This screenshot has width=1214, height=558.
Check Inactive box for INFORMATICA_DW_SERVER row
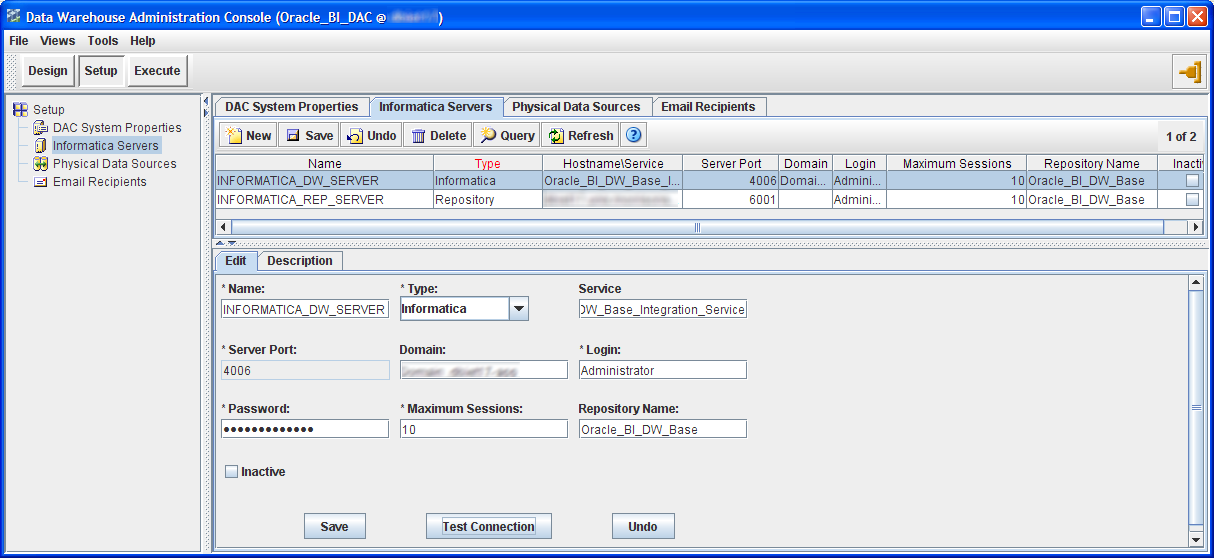click(x=1191, y=181)
